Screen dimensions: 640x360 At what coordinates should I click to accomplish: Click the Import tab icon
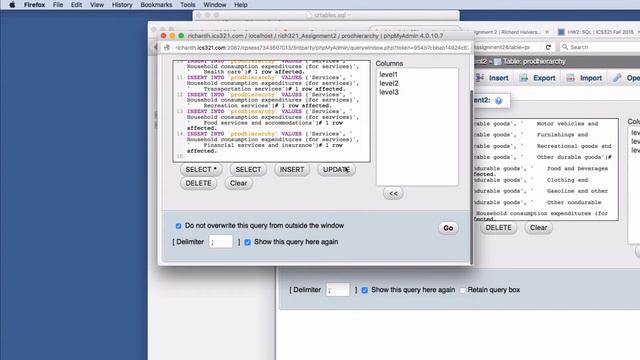(571, 78)
